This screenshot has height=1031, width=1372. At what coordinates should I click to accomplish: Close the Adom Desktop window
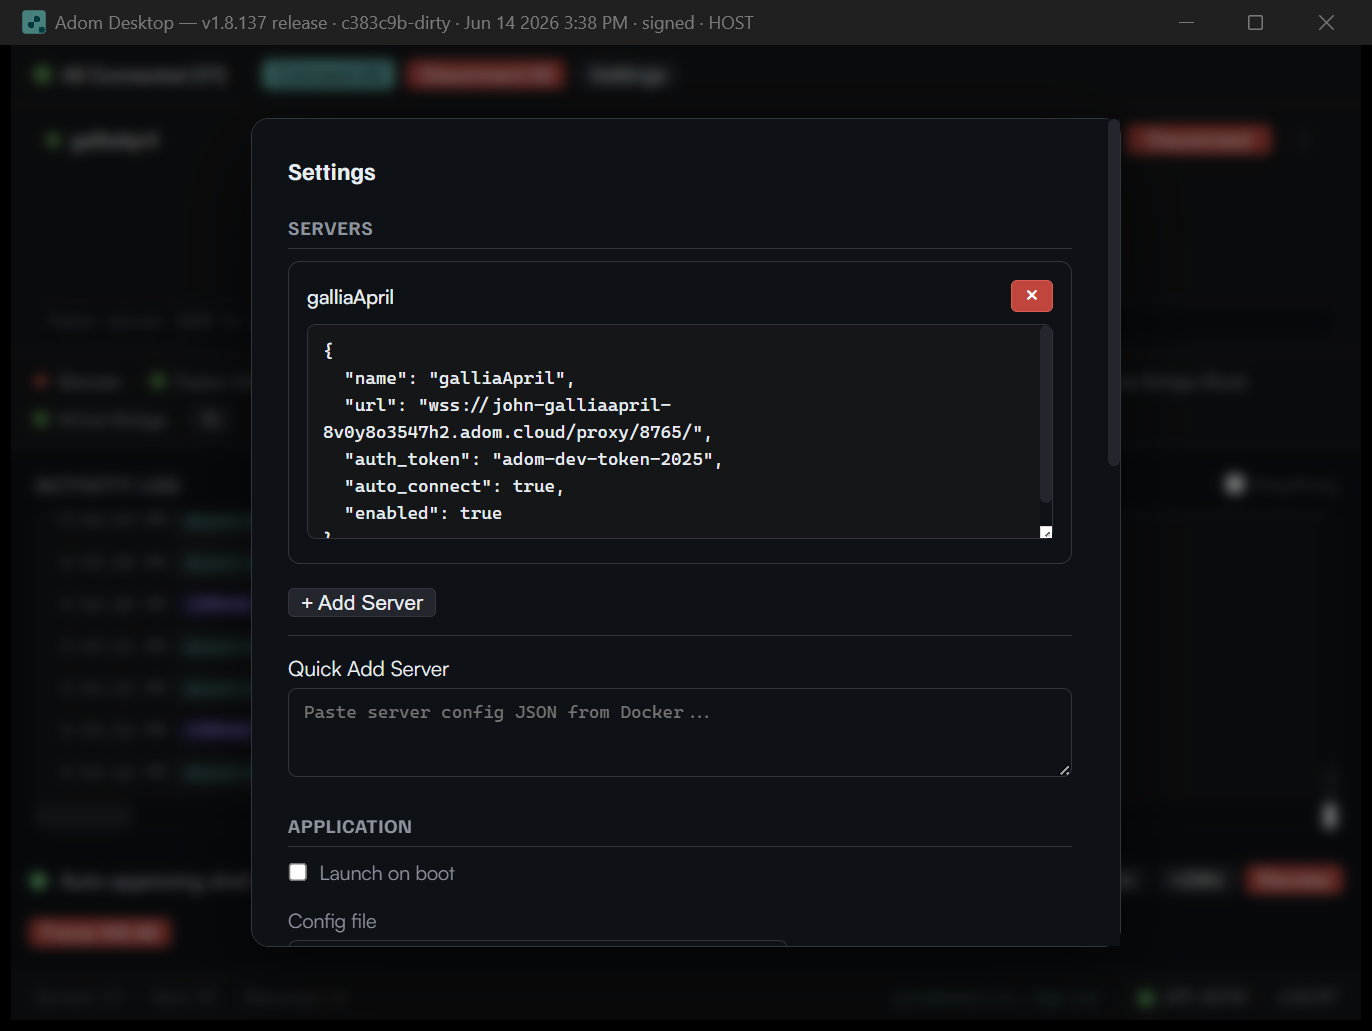click(x=1326, y=22)
